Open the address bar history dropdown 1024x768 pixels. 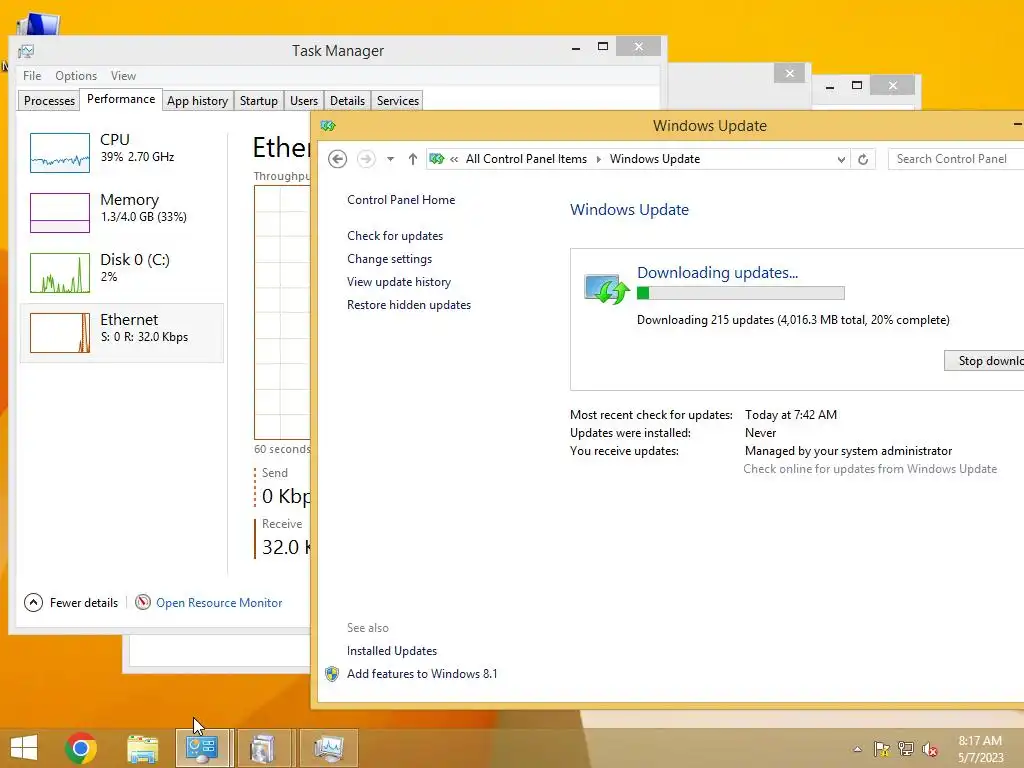(x=841, y=159)
